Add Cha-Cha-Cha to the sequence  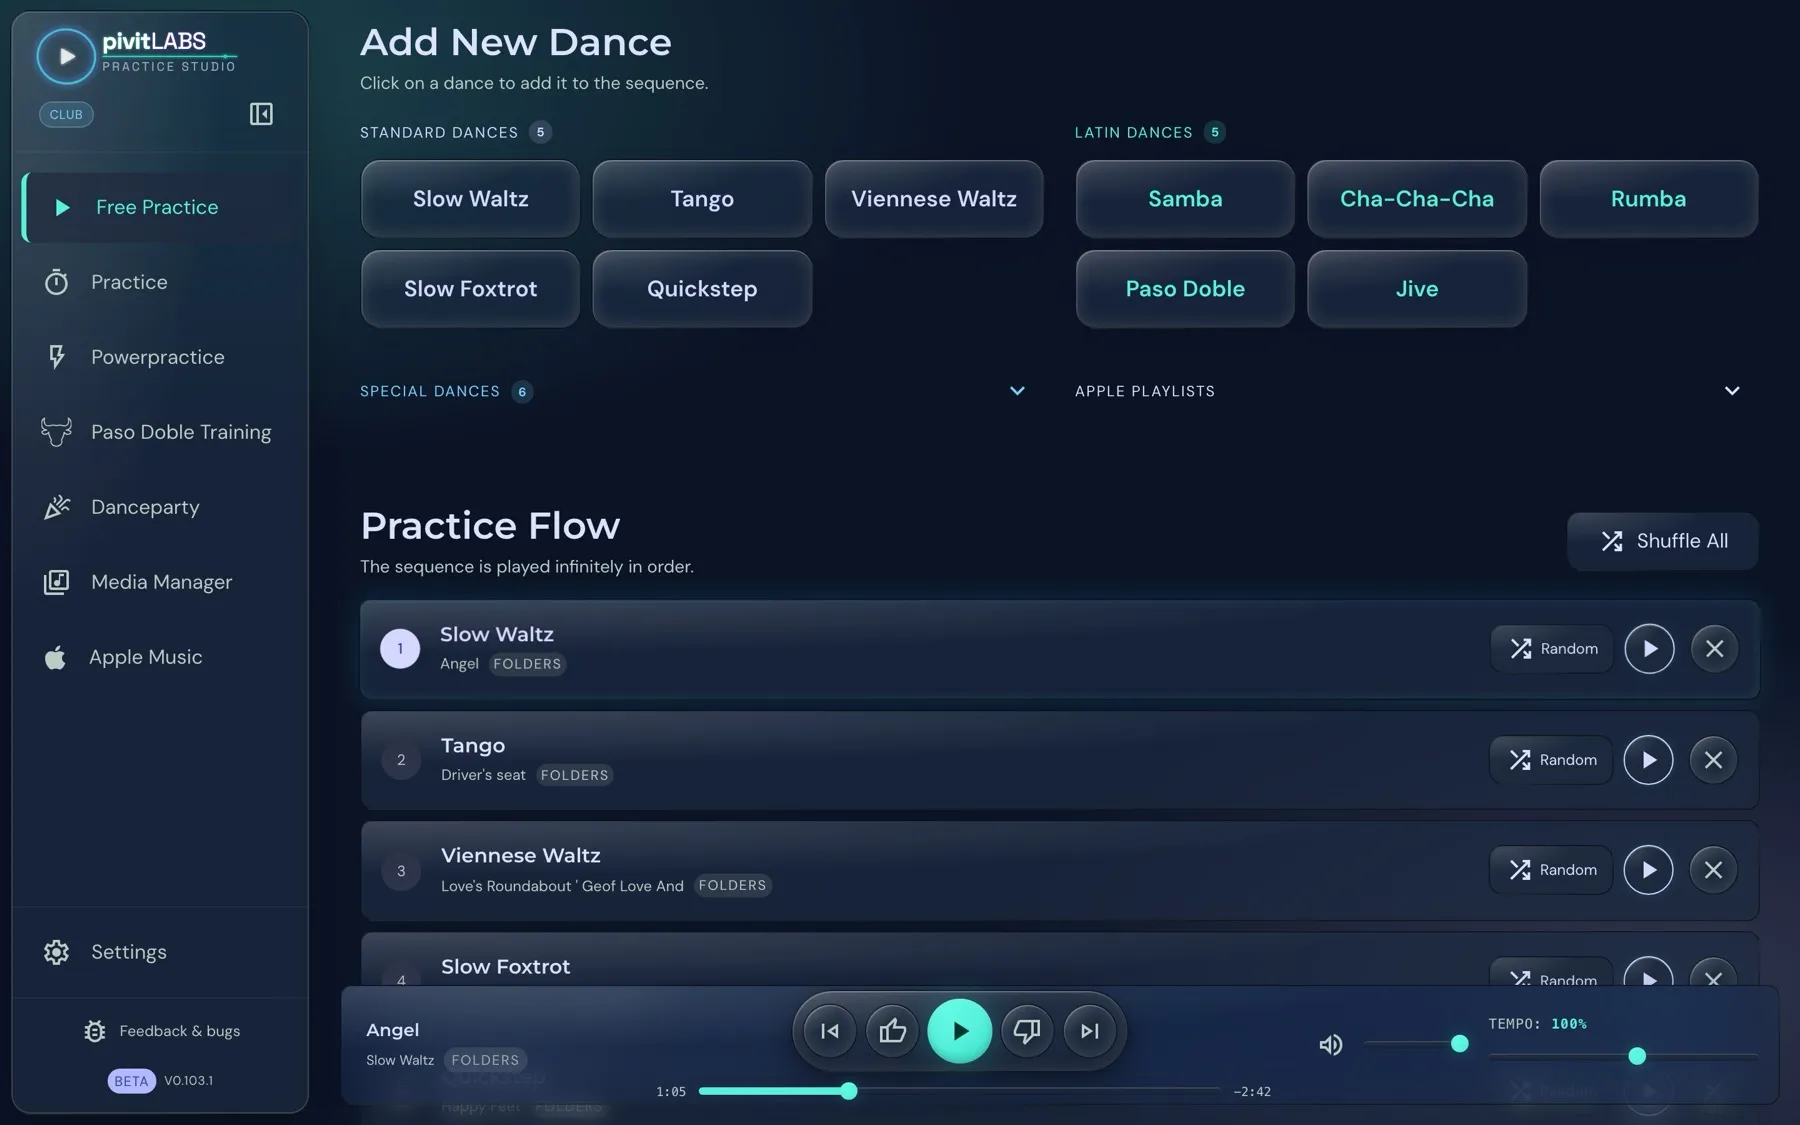(x=1417, y=199)
